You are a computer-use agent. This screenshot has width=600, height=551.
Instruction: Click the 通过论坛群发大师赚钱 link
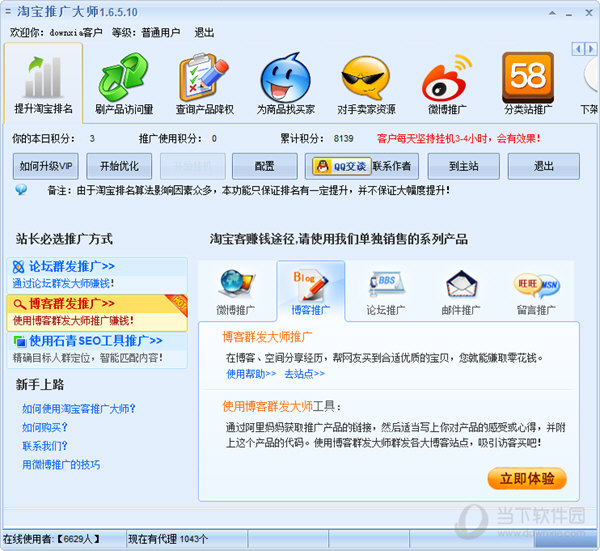click(63, 284)
